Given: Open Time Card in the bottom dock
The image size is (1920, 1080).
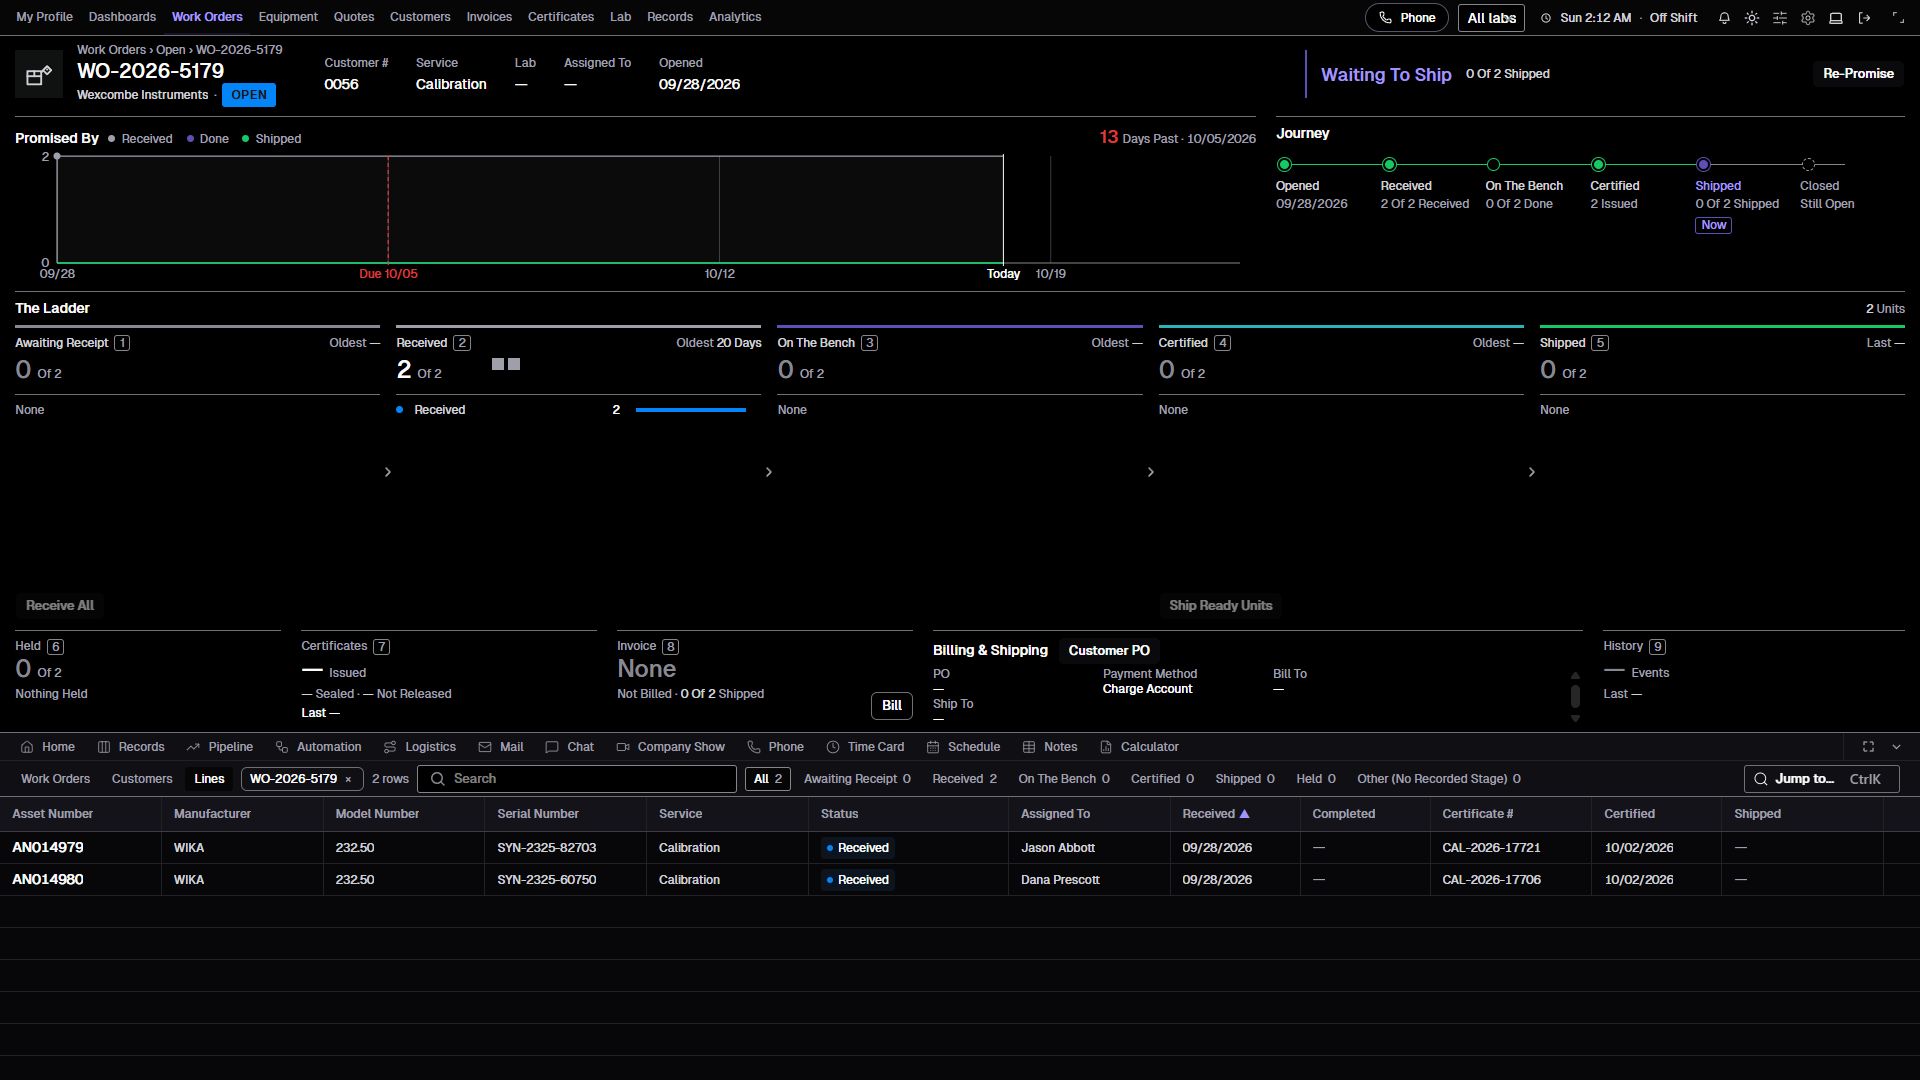Looking at the screenshot, I should click(865, 747).
